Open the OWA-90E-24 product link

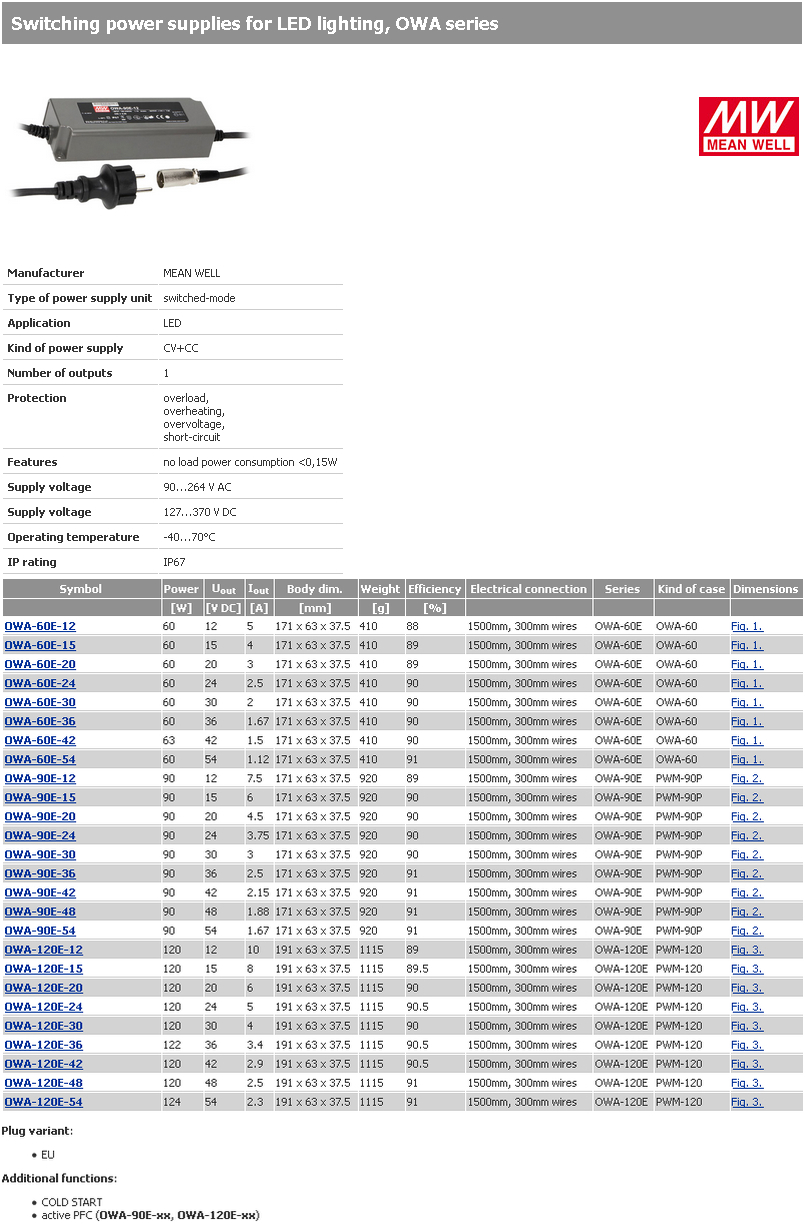tap(40, 836)
